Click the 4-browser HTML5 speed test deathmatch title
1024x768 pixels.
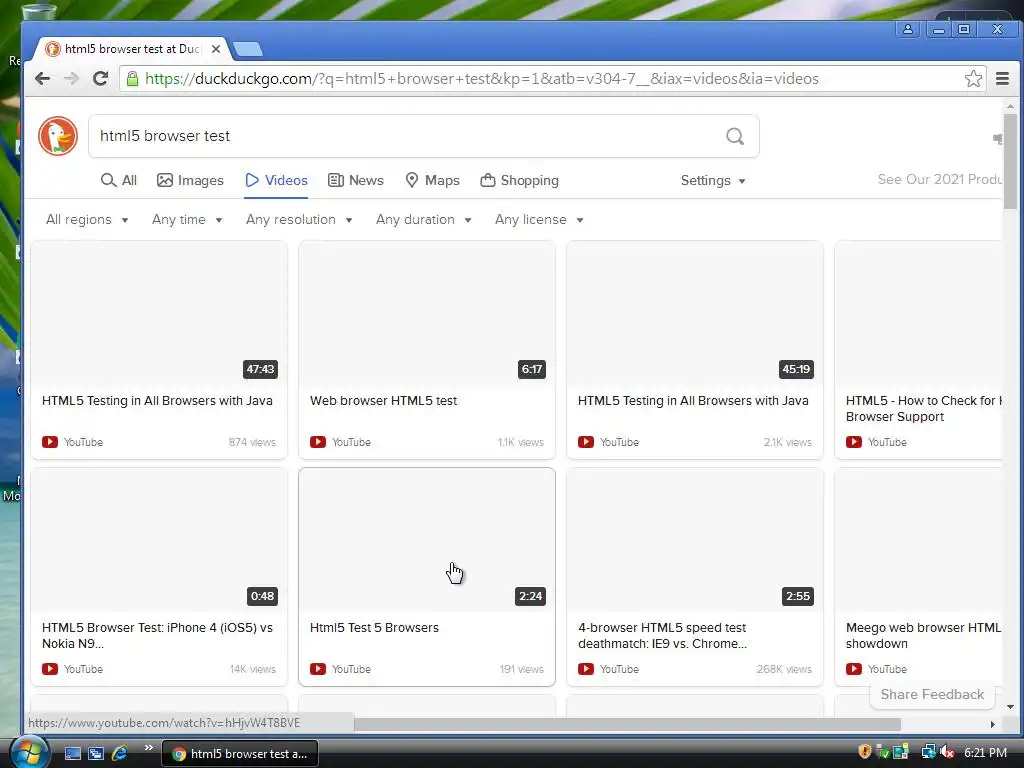point(662,635)
